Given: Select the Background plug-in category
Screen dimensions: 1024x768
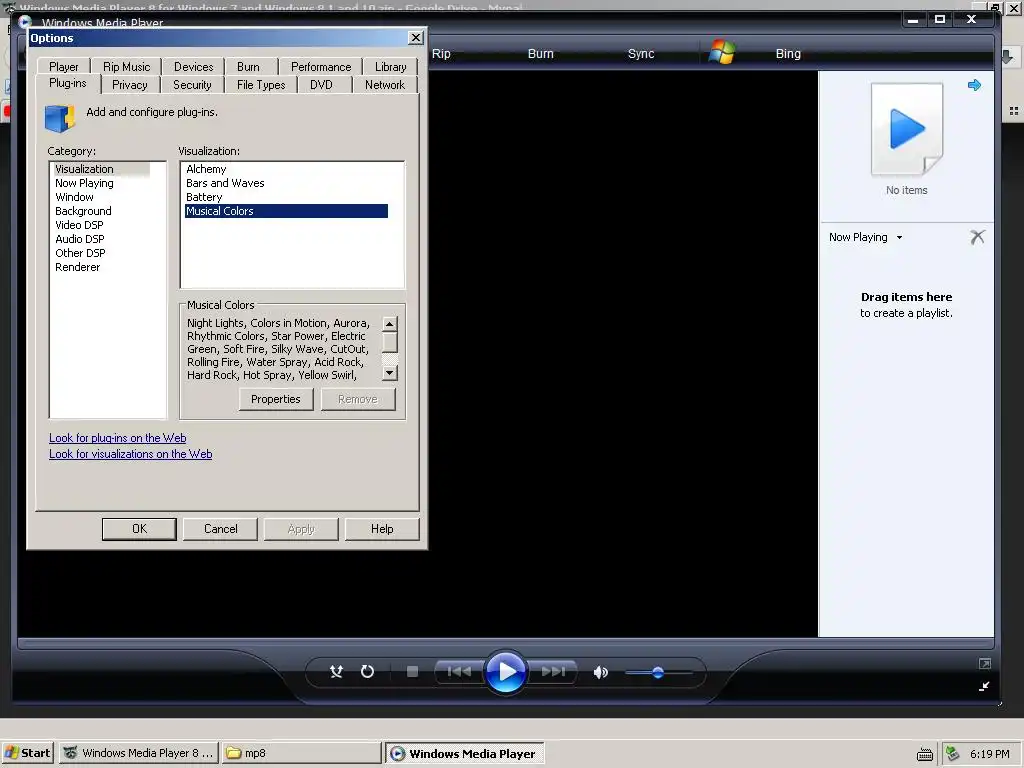Looking at the screenshot, I should (x=83, y=211).
